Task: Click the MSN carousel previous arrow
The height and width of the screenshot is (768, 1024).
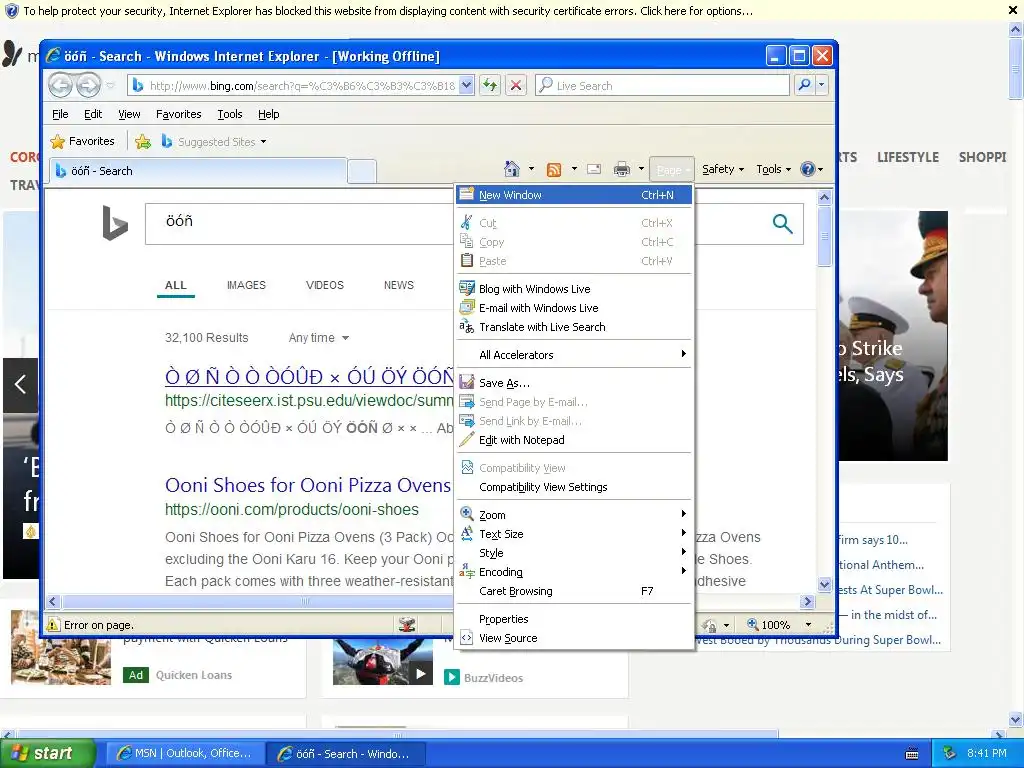Action: (x=20, y=384)
